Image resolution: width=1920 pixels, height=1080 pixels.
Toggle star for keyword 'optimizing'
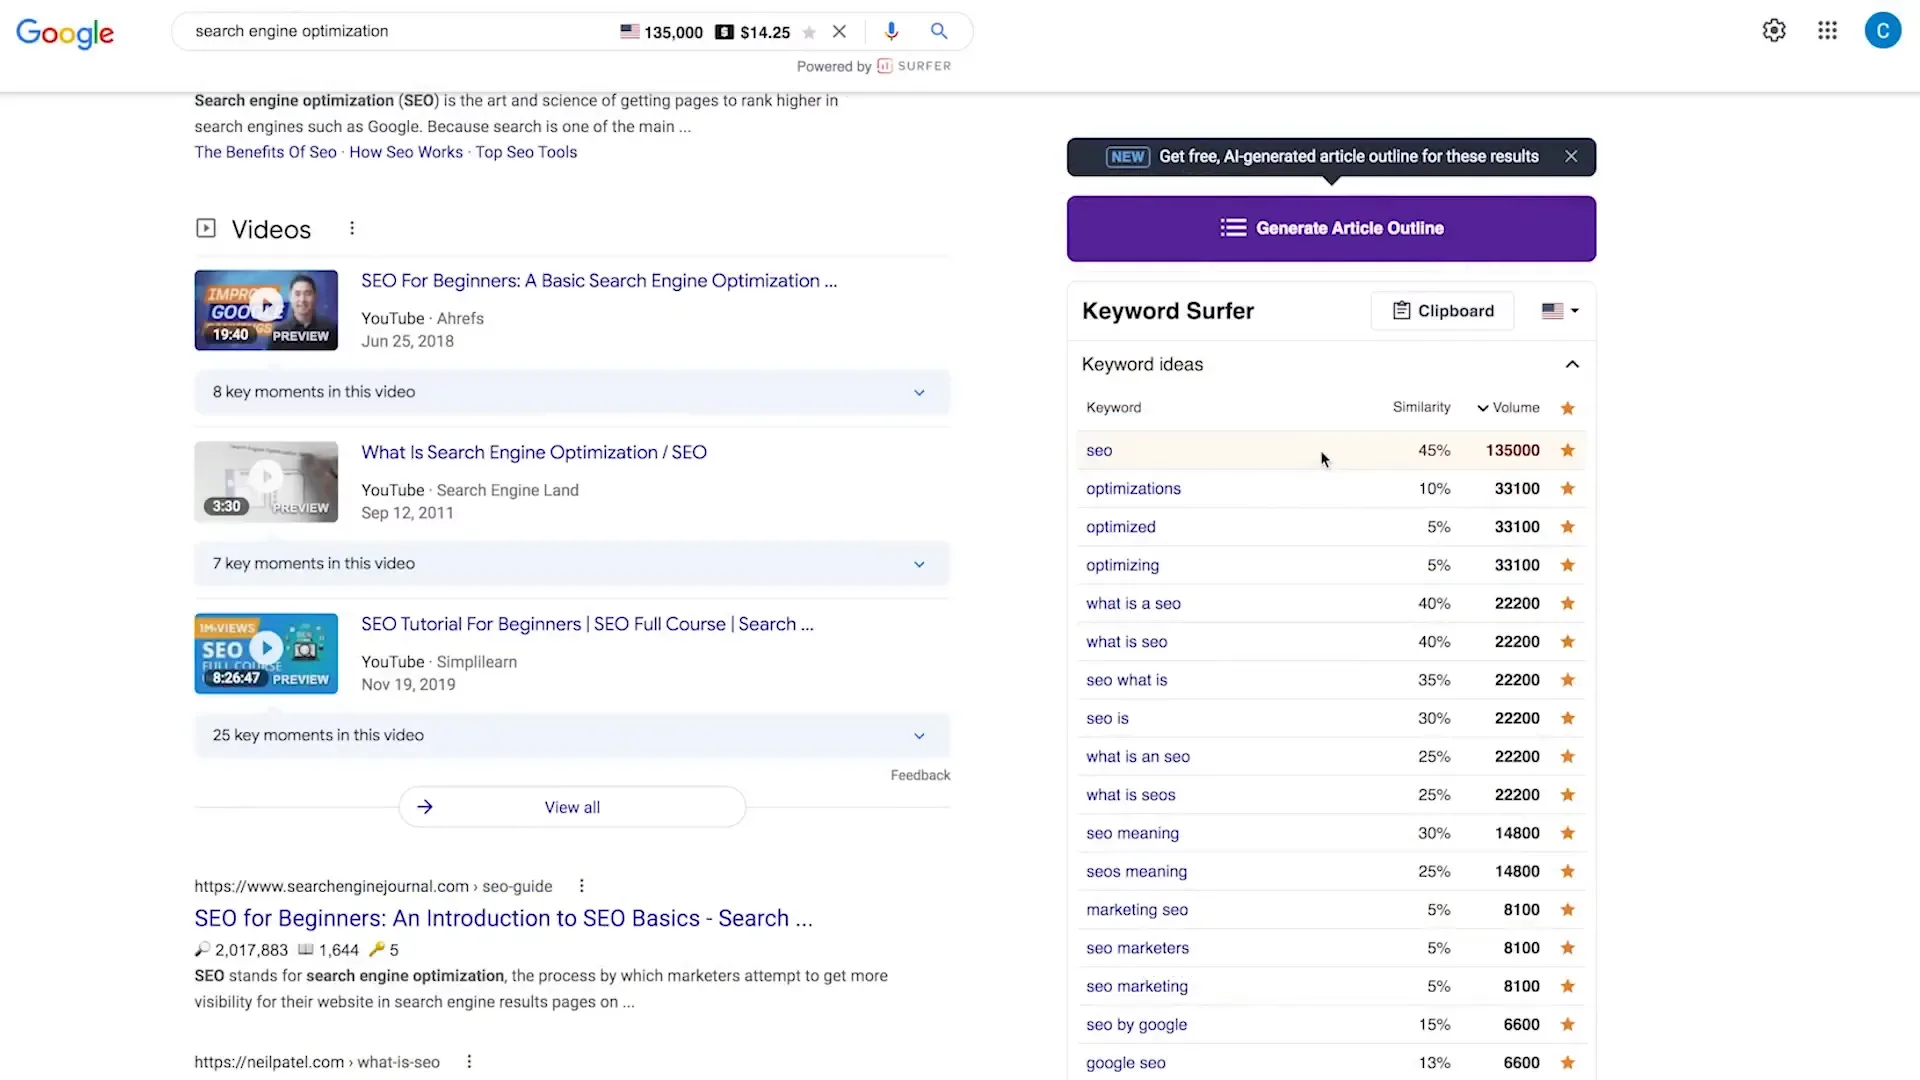[x=1568, y=565]
